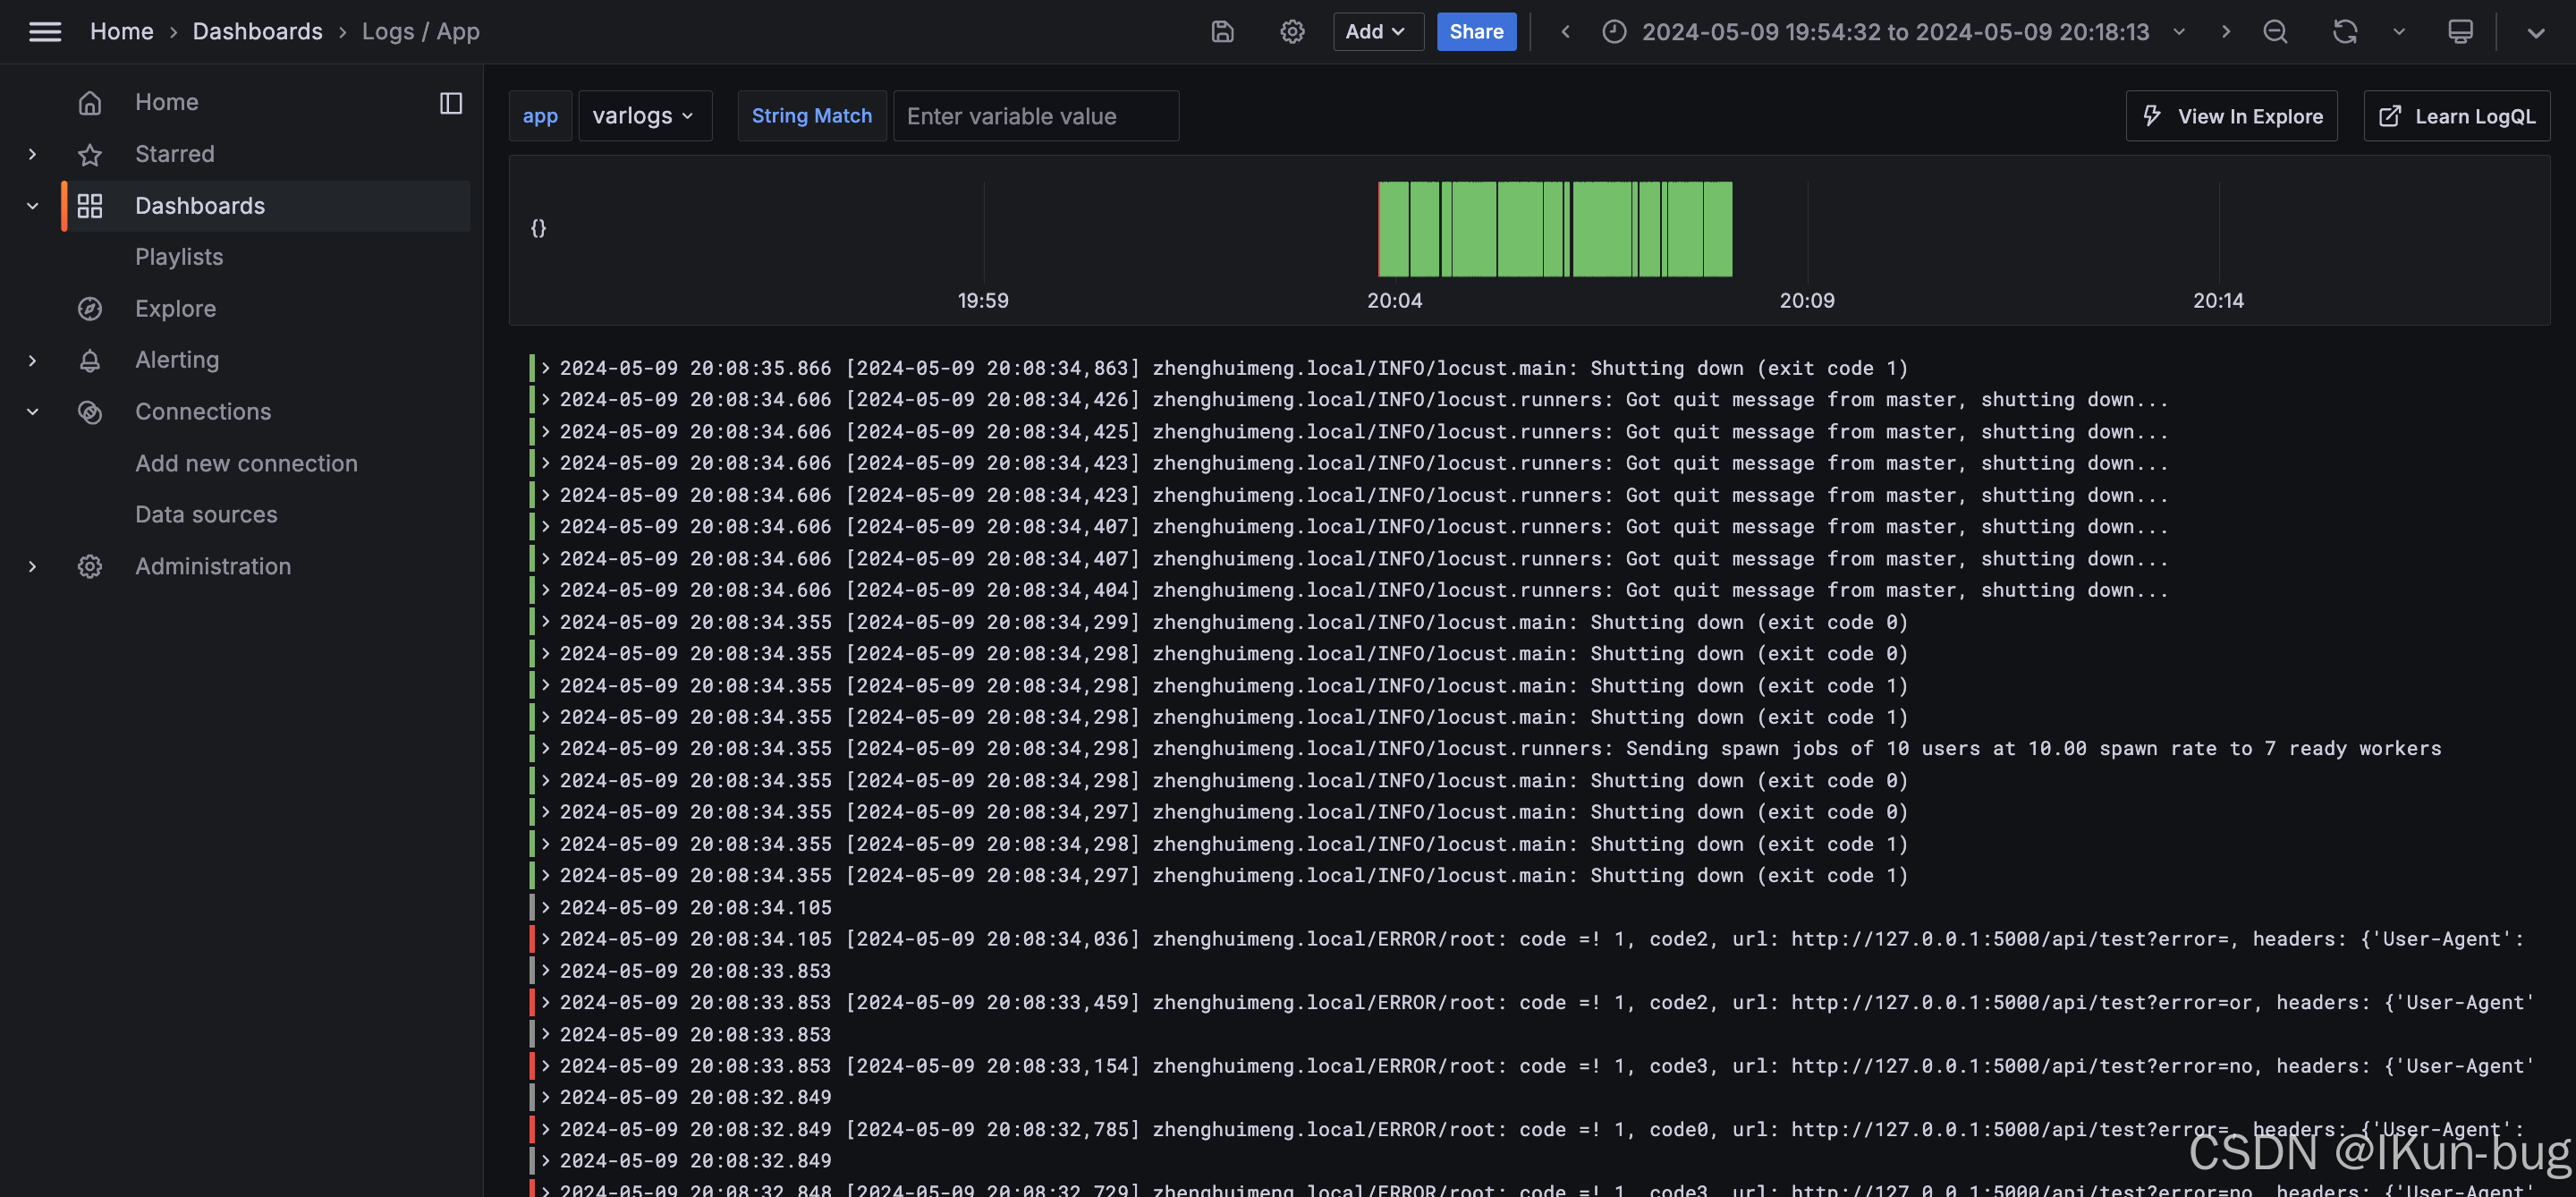Open the varlogs app variable dropdown
Image resolution: width=2576 pixels, height=1197 pixels.
pos(644,116)
